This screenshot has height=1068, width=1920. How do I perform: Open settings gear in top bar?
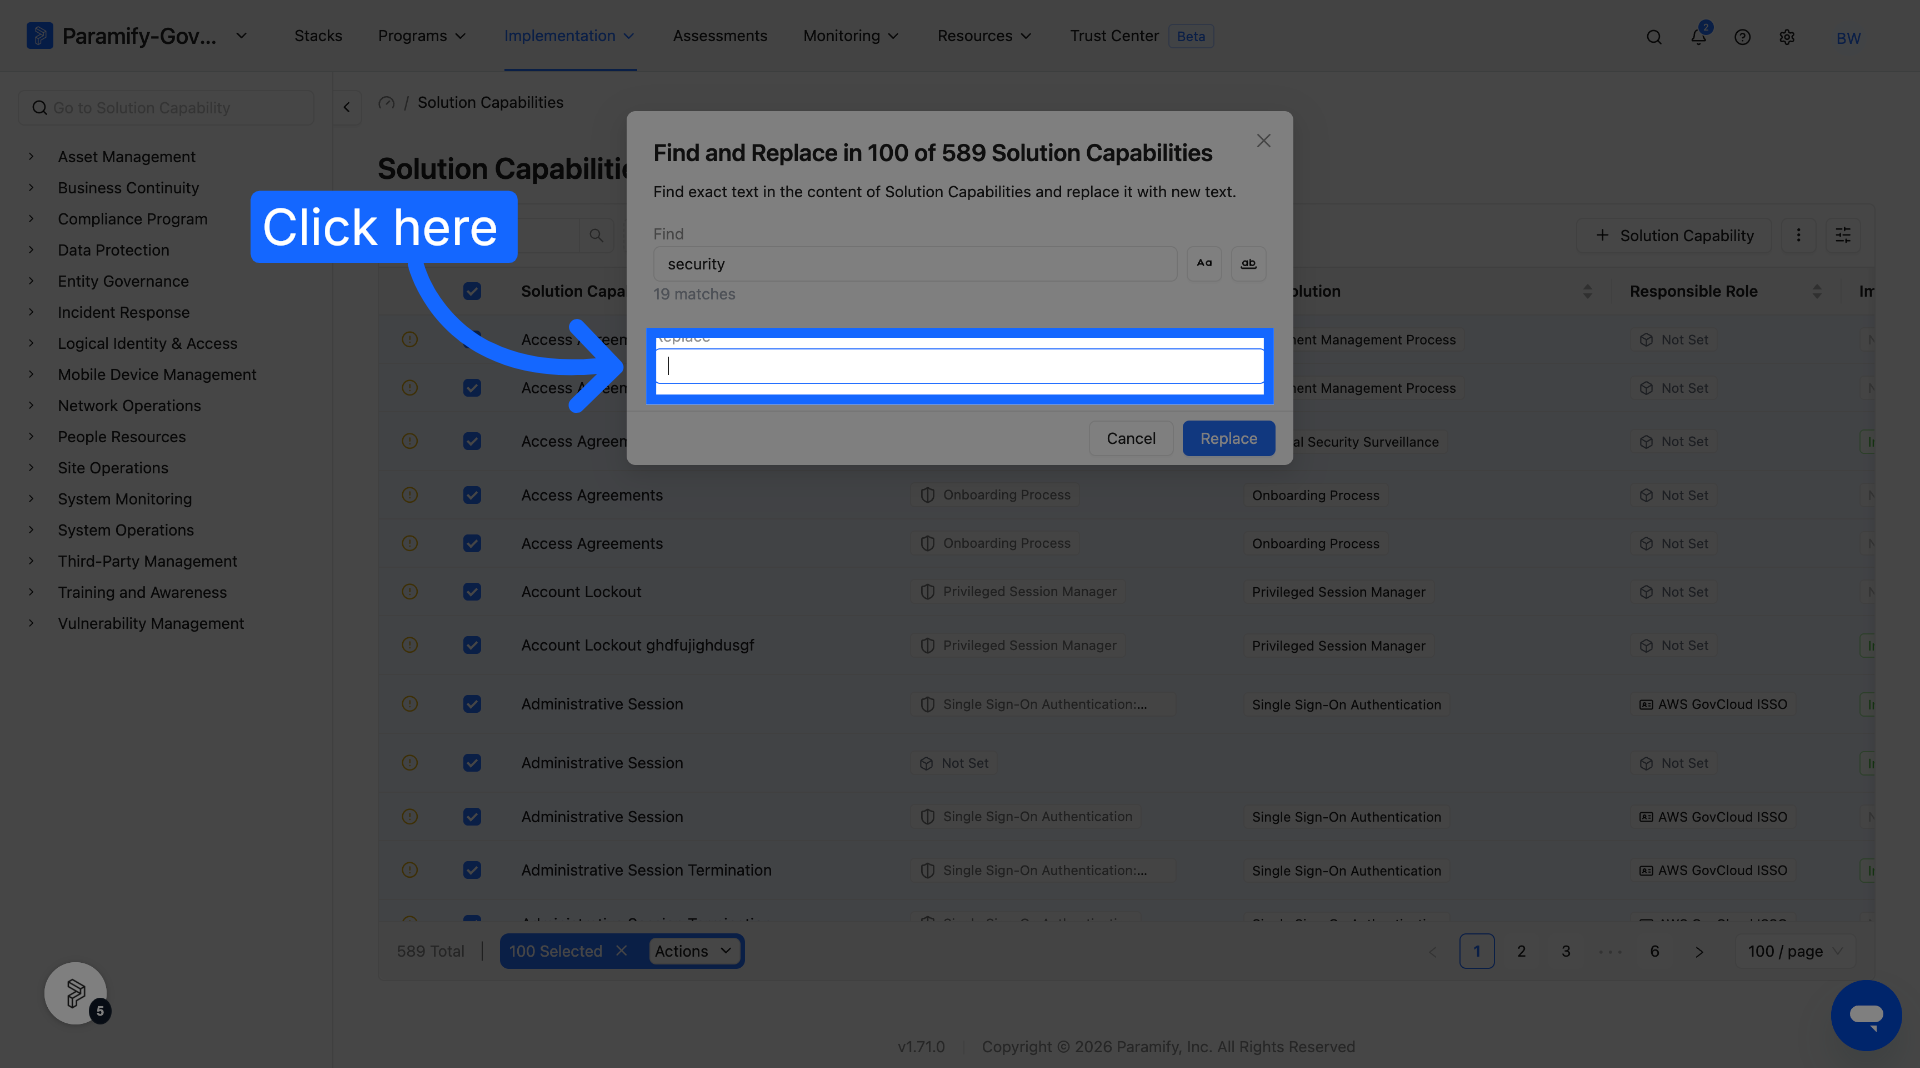[x=1787, y=37]
